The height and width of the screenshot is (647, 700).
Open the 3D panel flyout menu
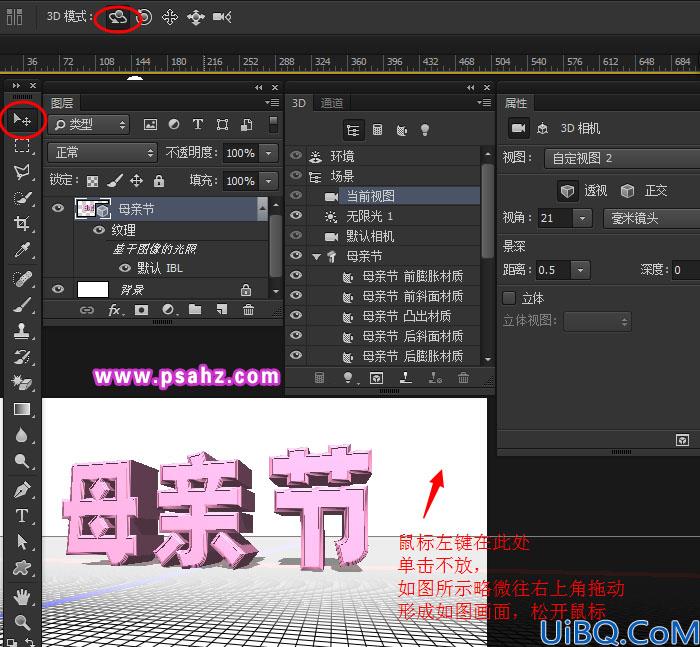pyautogui.click(x=484, y=103)
